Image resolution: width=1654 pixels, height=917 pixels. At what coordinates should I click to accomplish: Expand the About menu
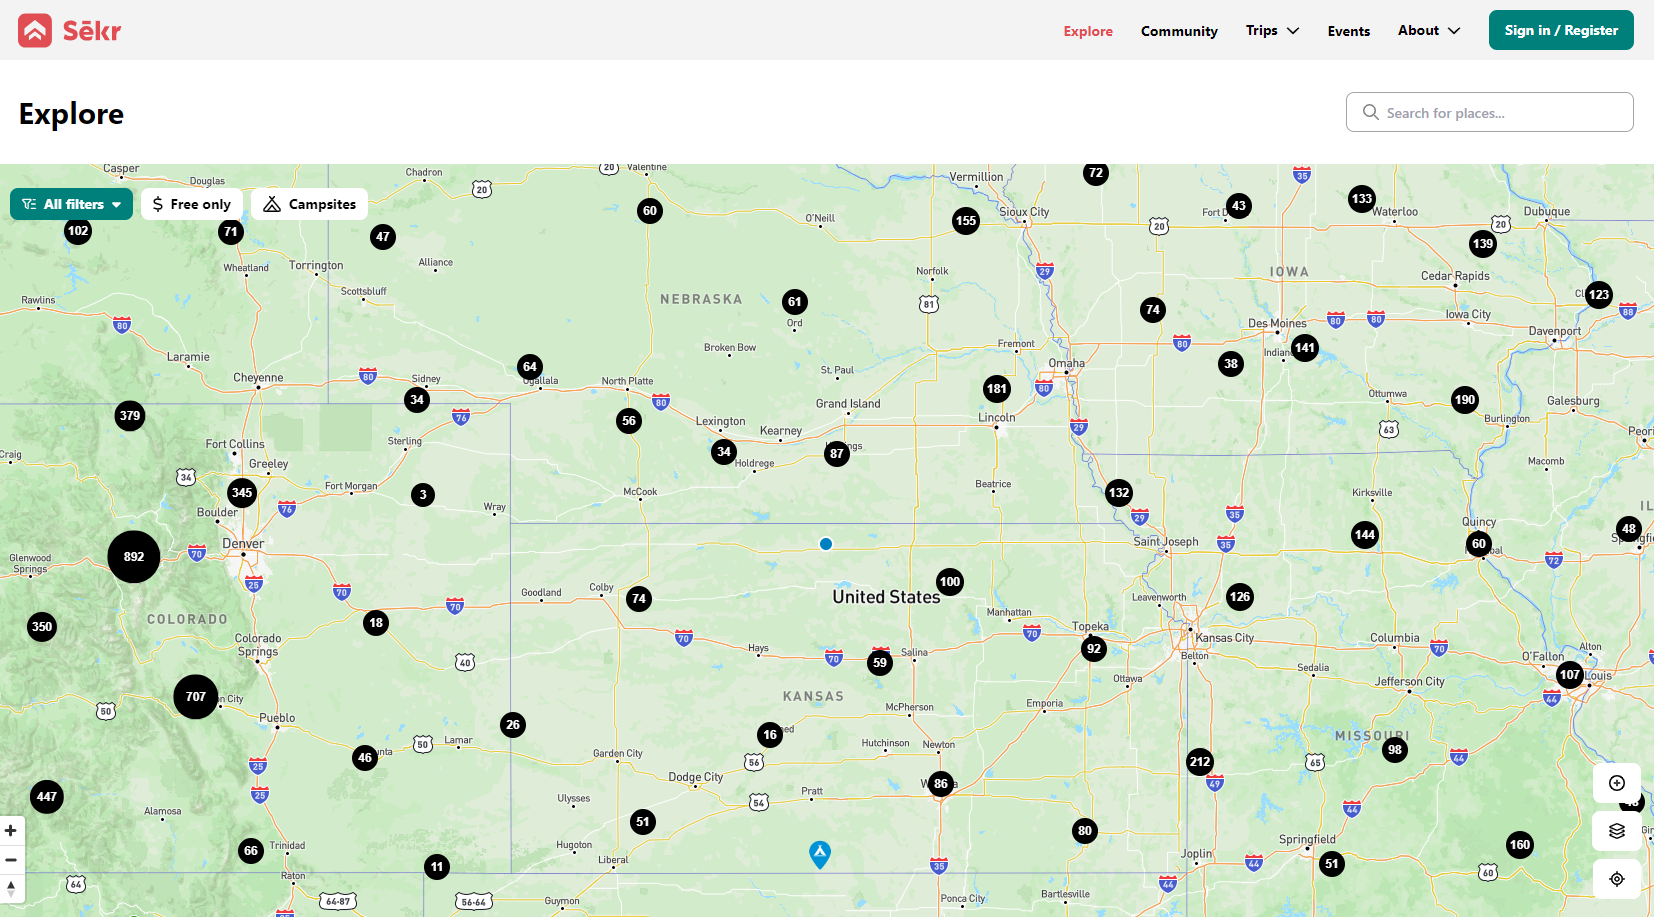point(1428,30)
